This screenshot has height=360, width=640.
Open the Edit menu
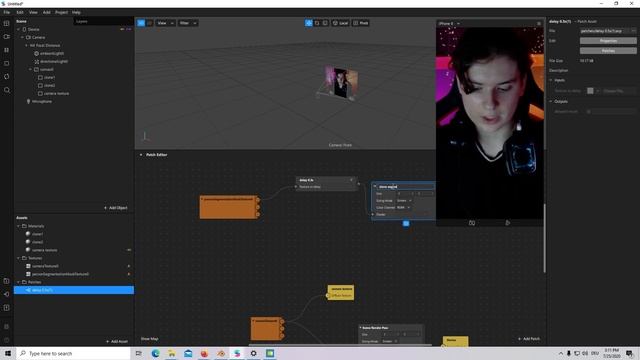click(x=20, y=12)
